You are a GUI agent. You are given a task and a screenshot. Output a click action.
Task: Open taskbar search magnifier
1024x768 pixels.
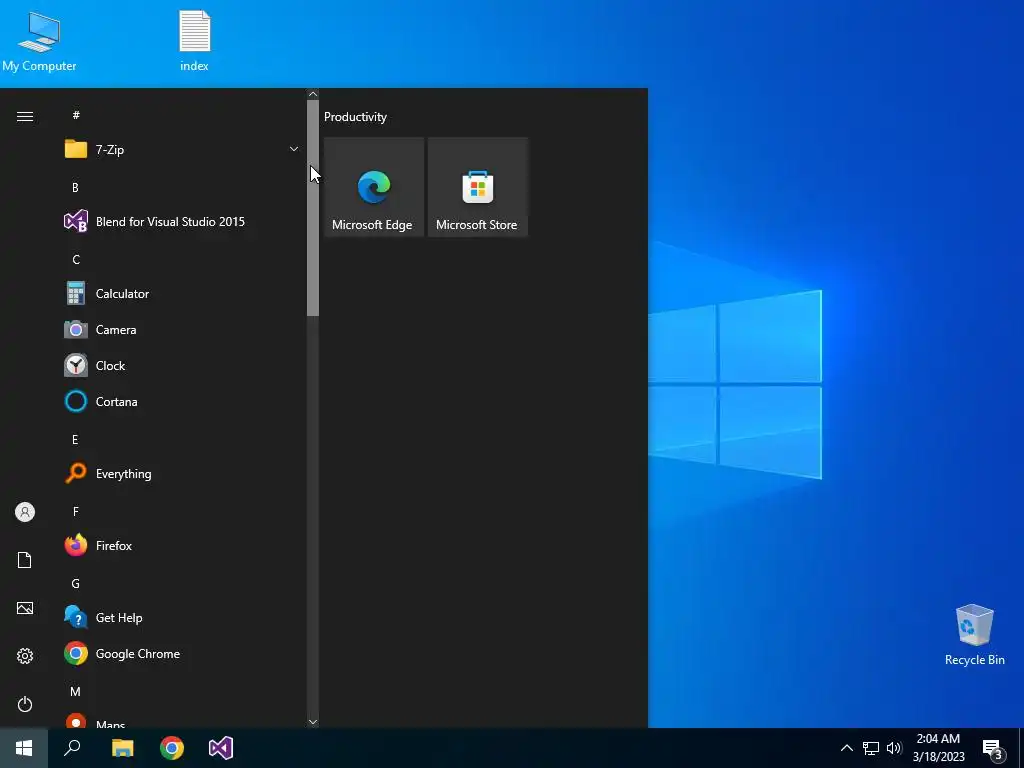point(72,748)
